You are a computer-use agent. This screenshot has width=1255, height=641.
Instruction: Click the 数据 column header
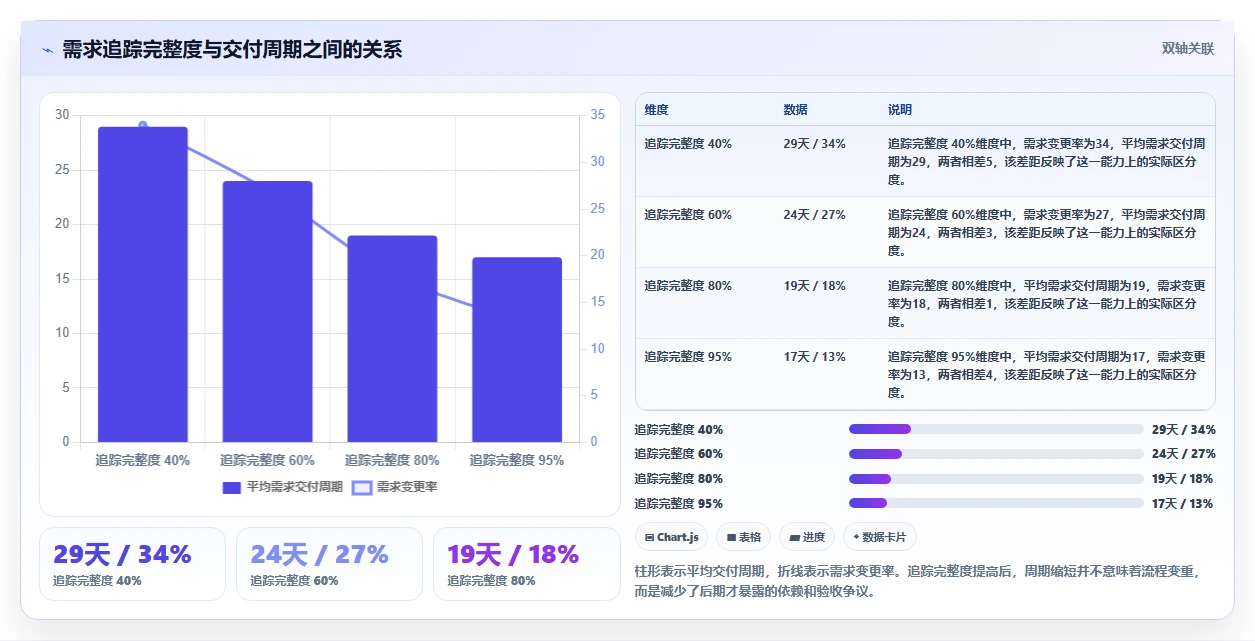796,110
